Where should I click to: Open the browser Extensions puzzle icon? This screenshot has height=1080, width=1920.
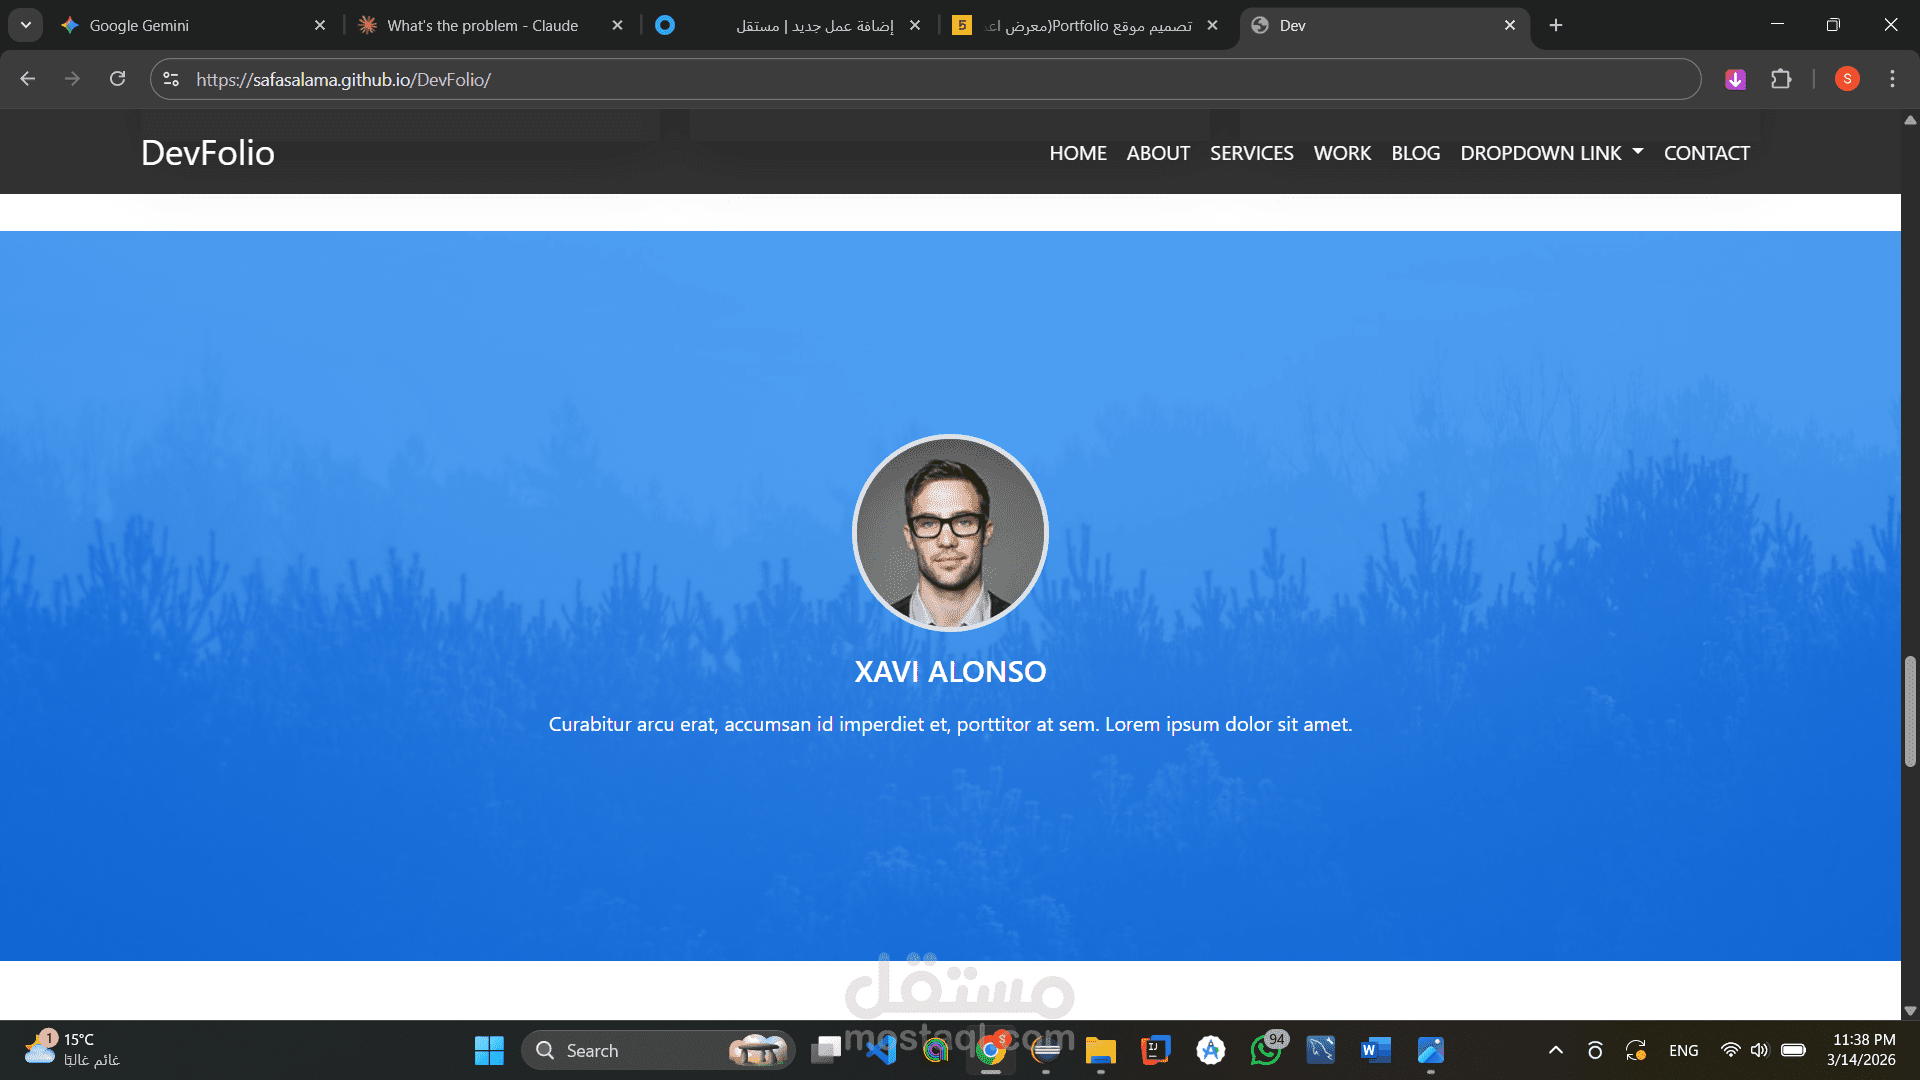pyautogui.click(x=1781, y=79)
